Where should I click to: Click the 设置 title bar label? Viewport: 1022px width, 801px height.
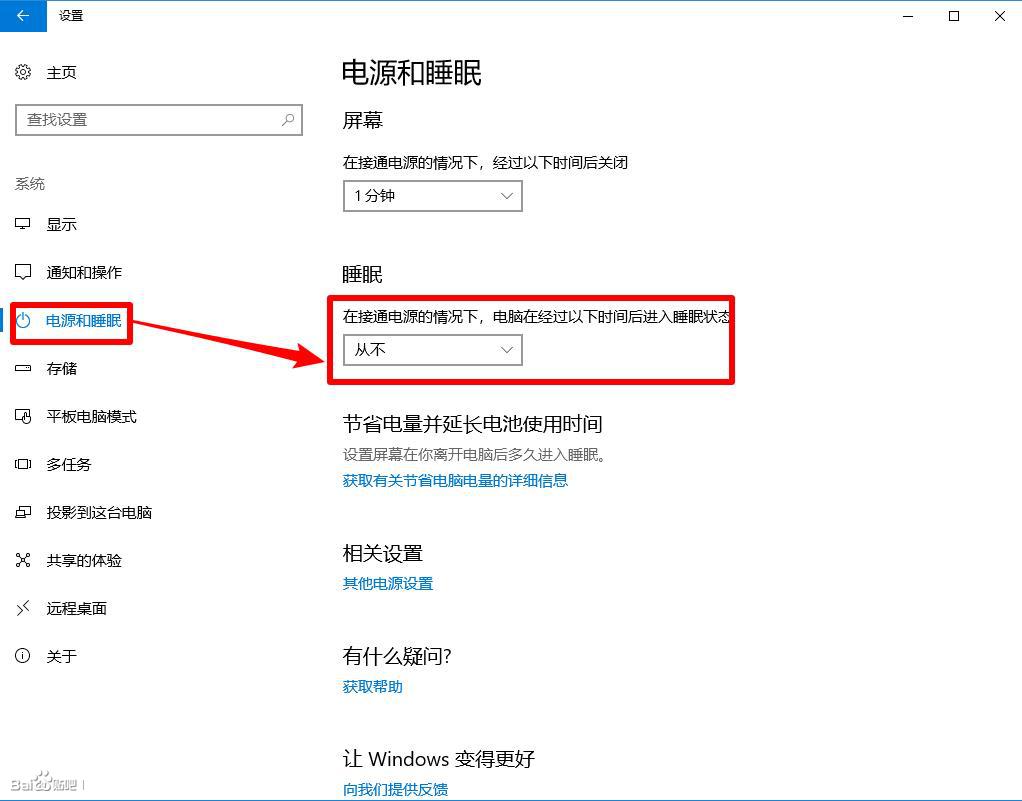pyautogui.click(x=70, y=16)
